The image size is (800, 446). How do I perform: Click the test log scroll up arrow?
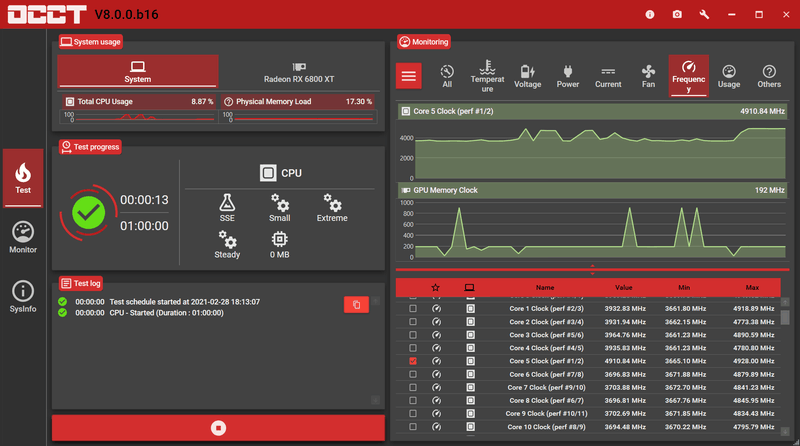click(375, 301)
